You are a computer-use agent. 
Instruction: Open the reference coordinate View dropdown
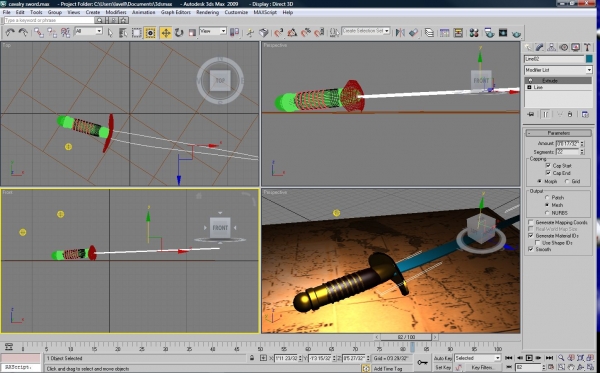(213, 31)
